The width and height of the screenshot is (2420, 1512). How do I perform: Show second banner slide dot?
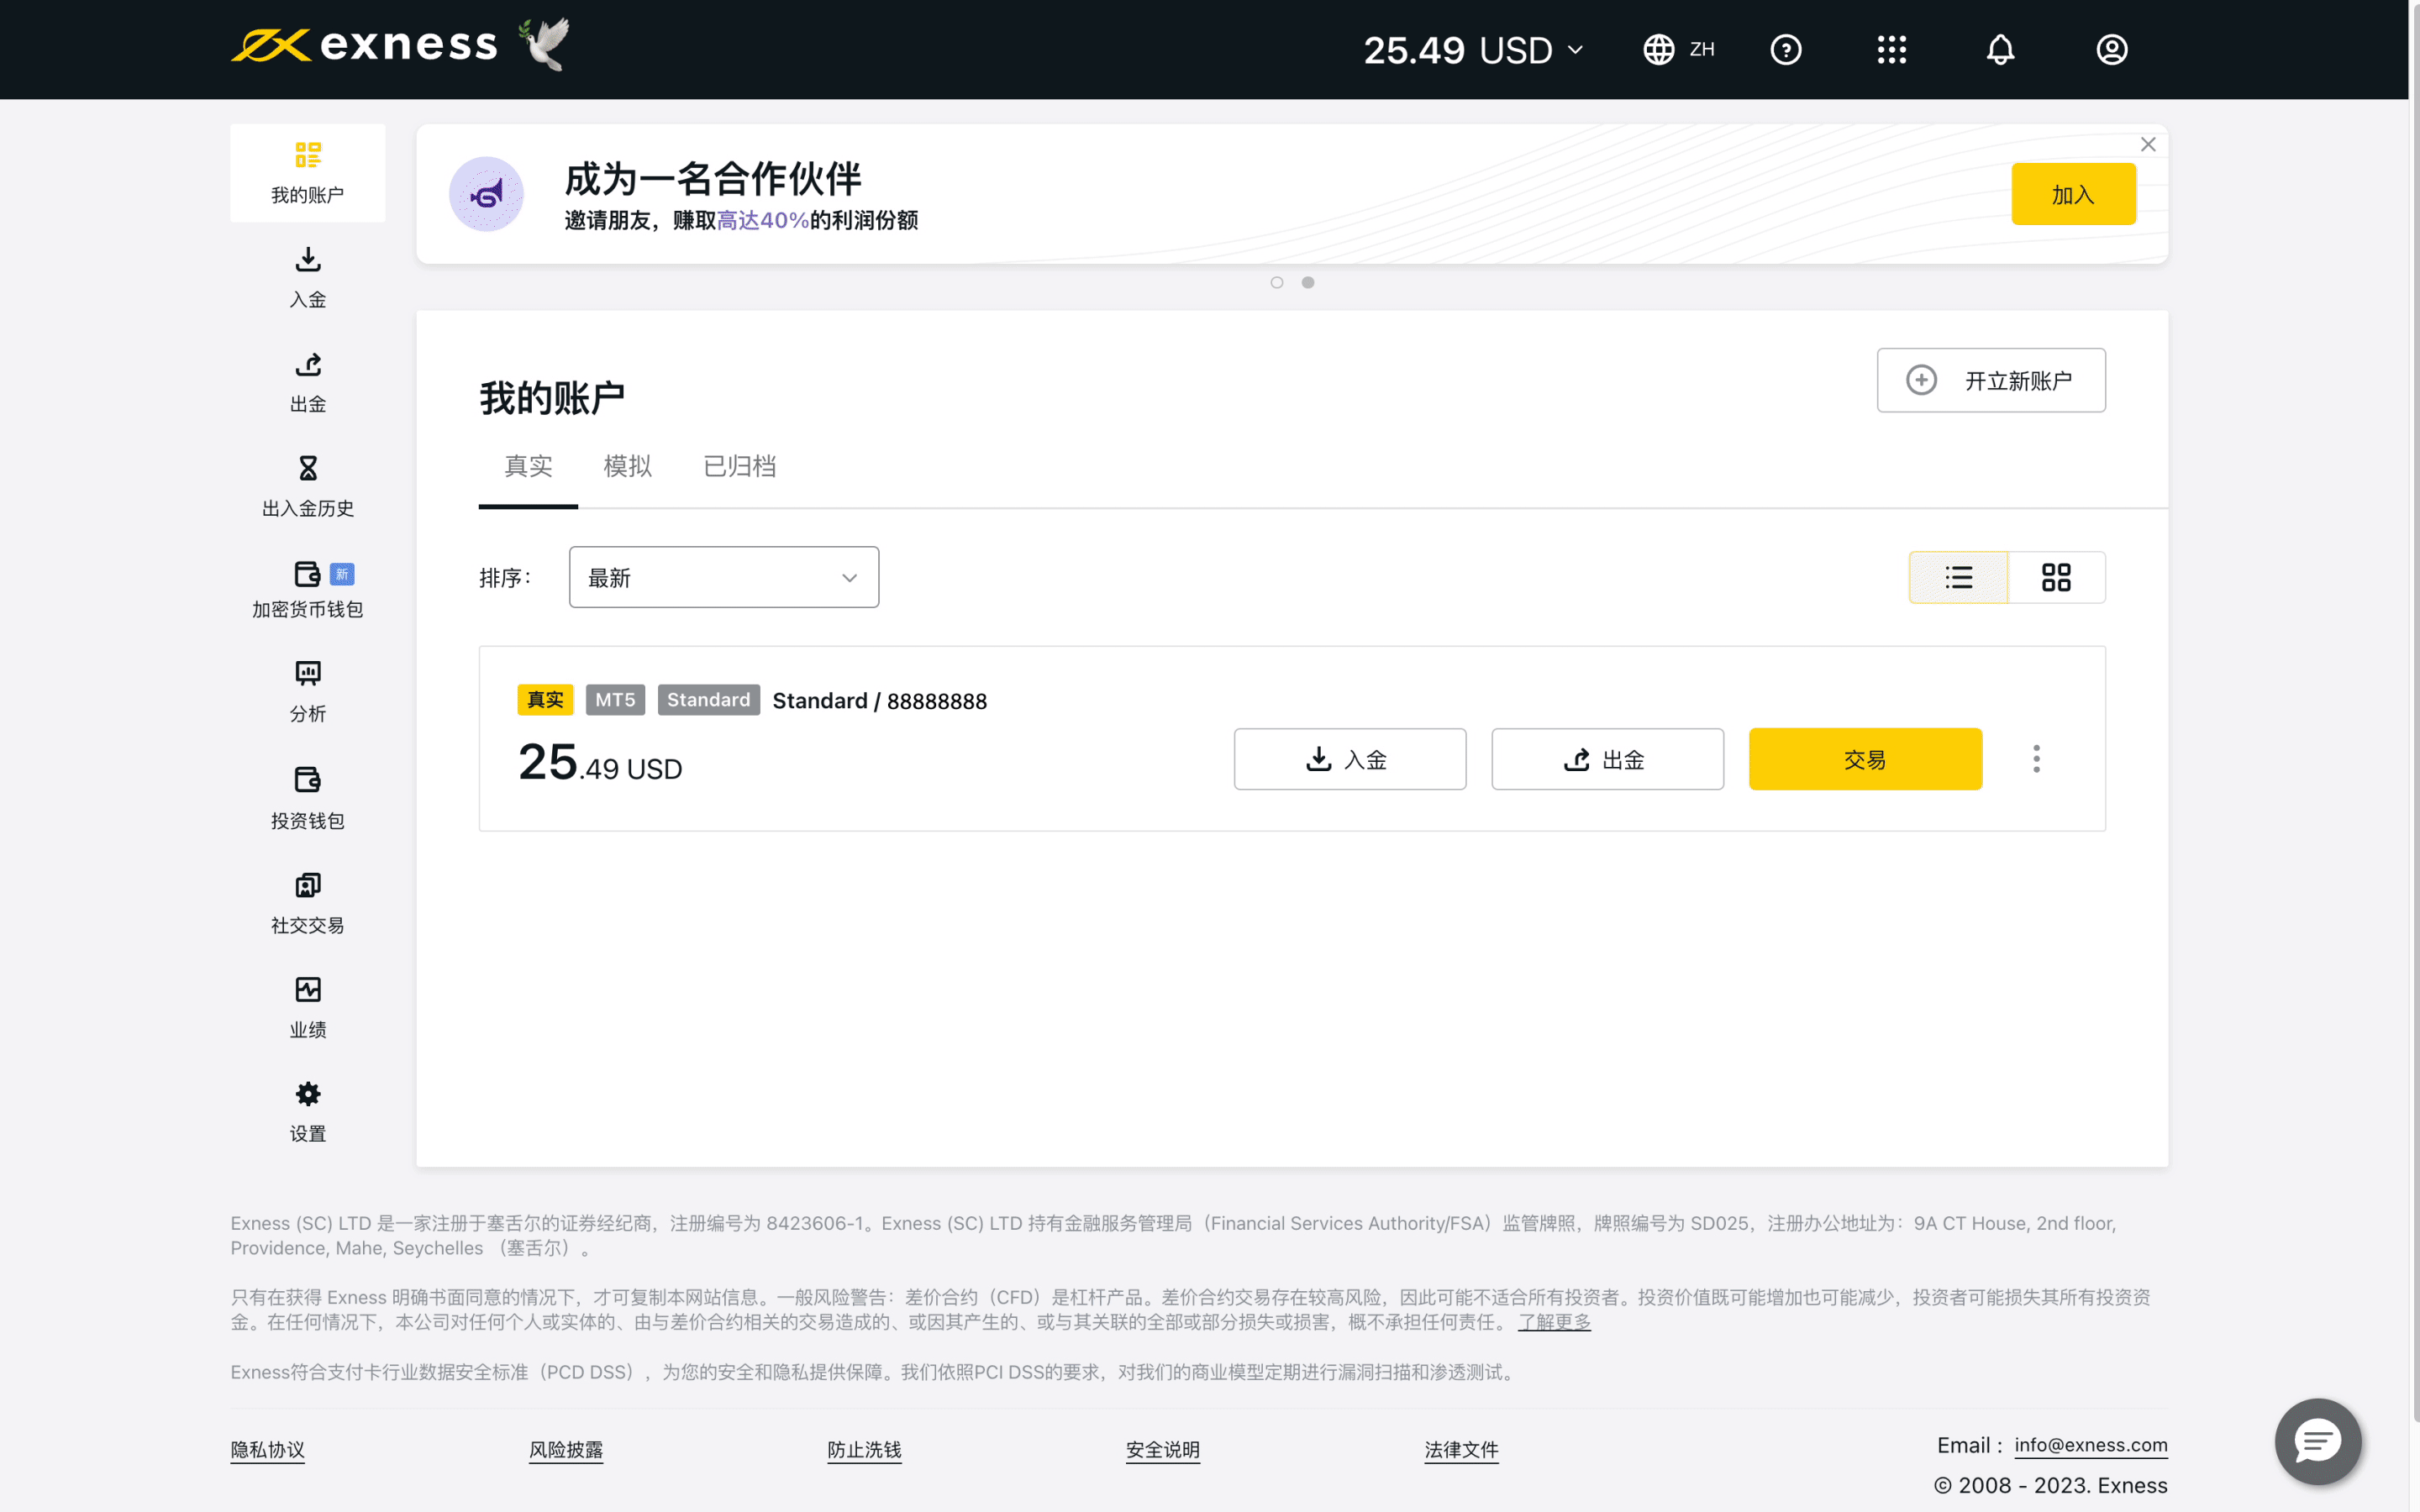click(1308, 283)
